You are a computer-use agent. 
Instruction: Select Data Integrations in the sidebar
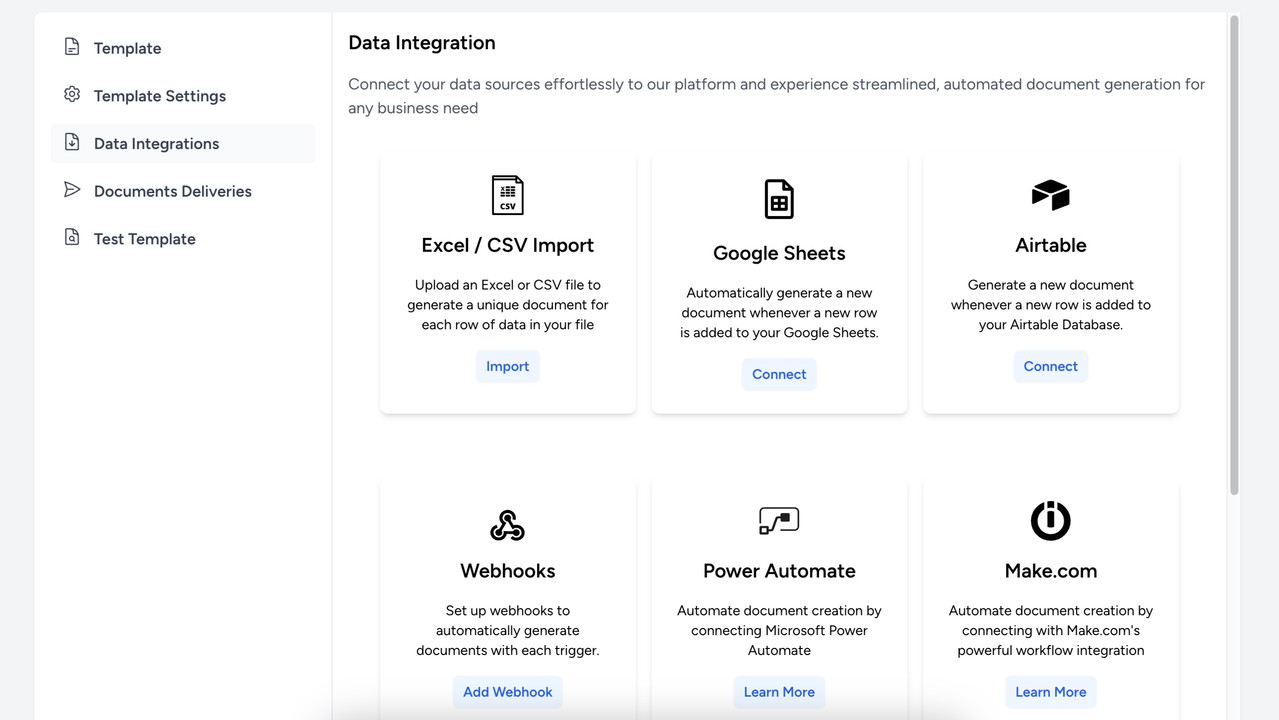coord(156,144)
